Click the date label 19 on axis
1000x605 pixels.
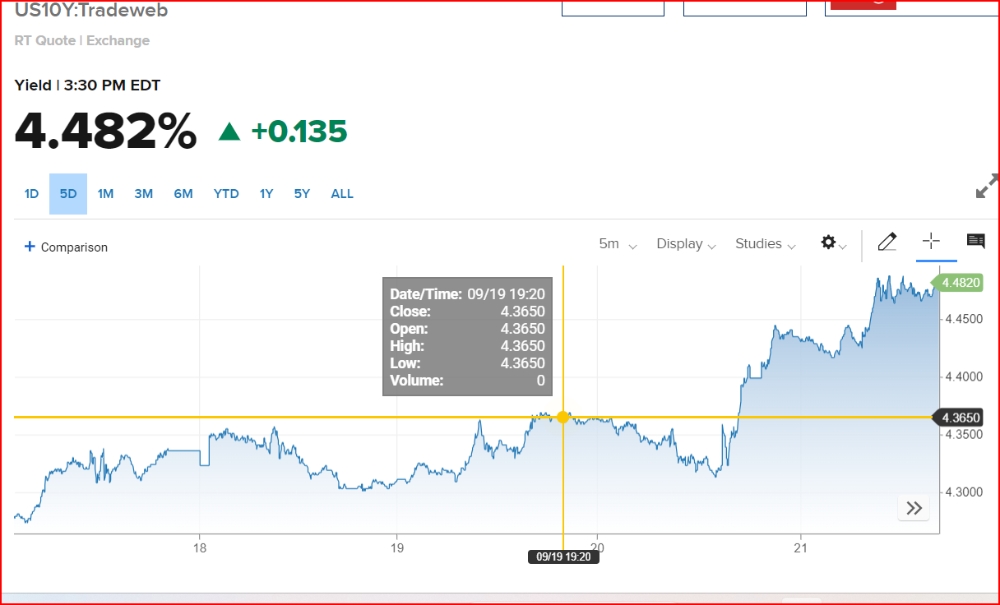[397, 548]
